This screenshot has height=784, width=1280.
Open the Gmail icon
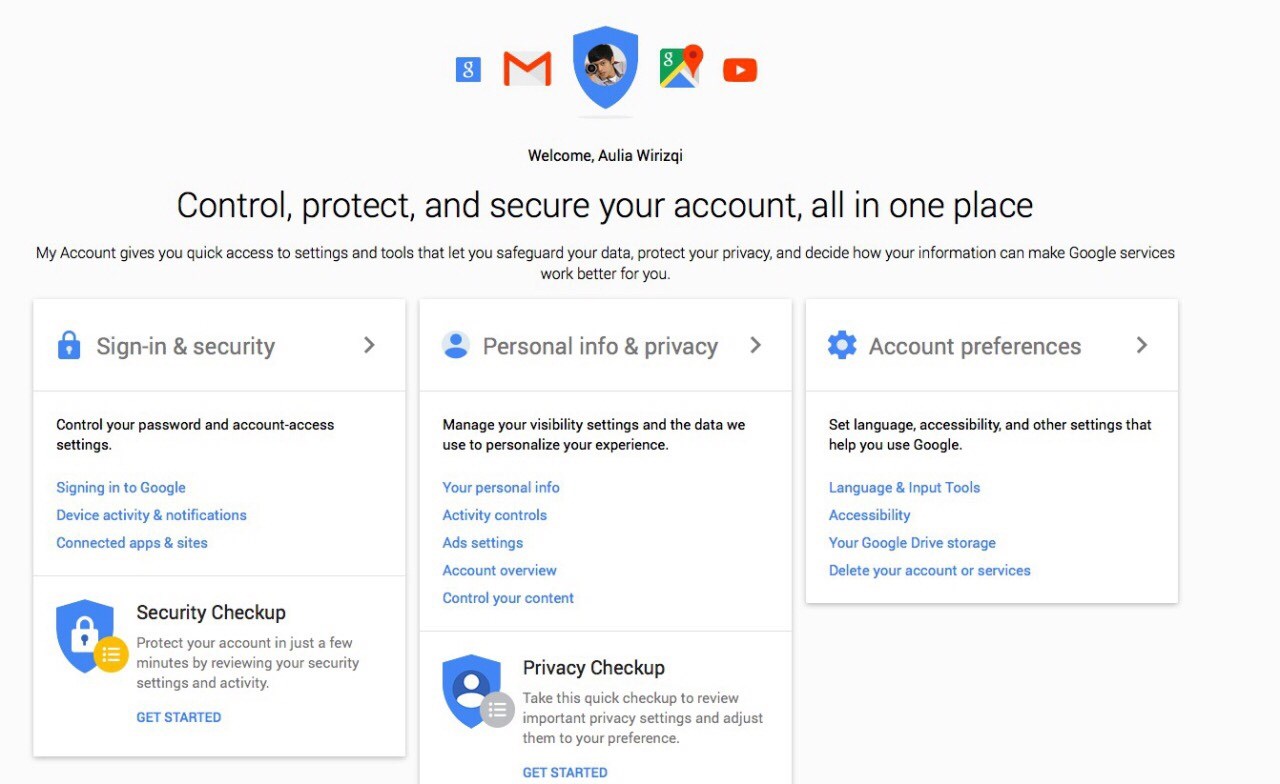(x=527, y=69)
